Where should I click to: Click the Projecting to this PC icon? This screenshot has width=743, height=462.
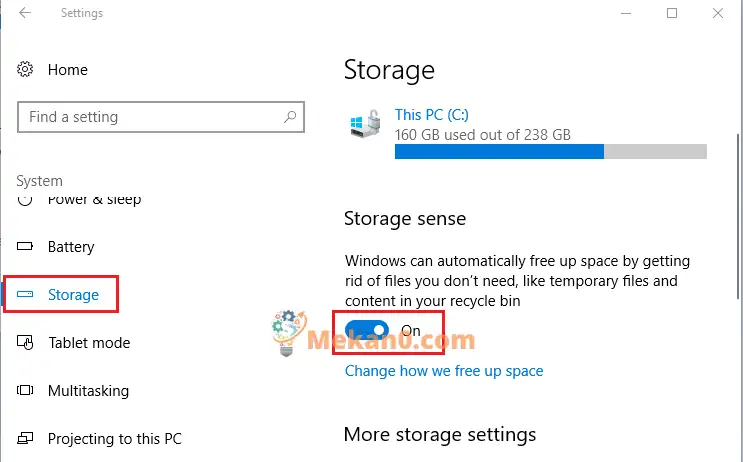[25, 438]
